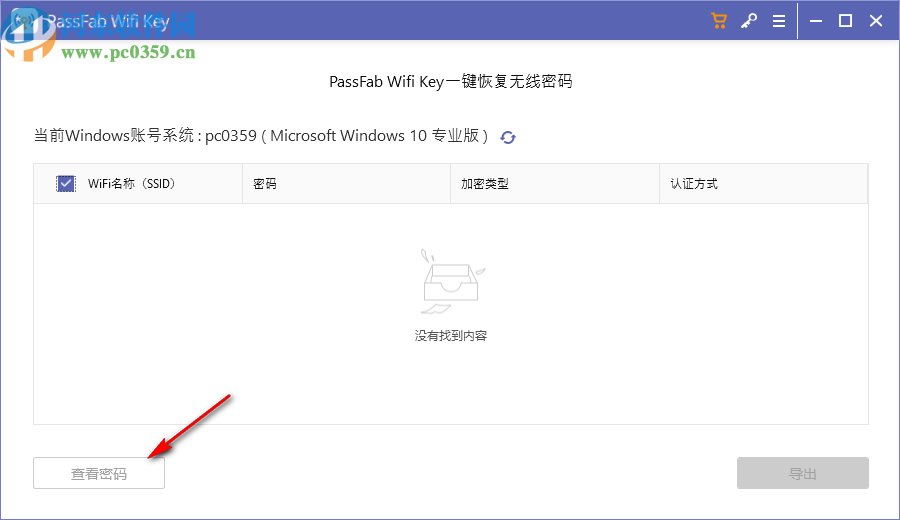
Task: Minimize the PassFab Wifi Key window
Action: point(816,21)
